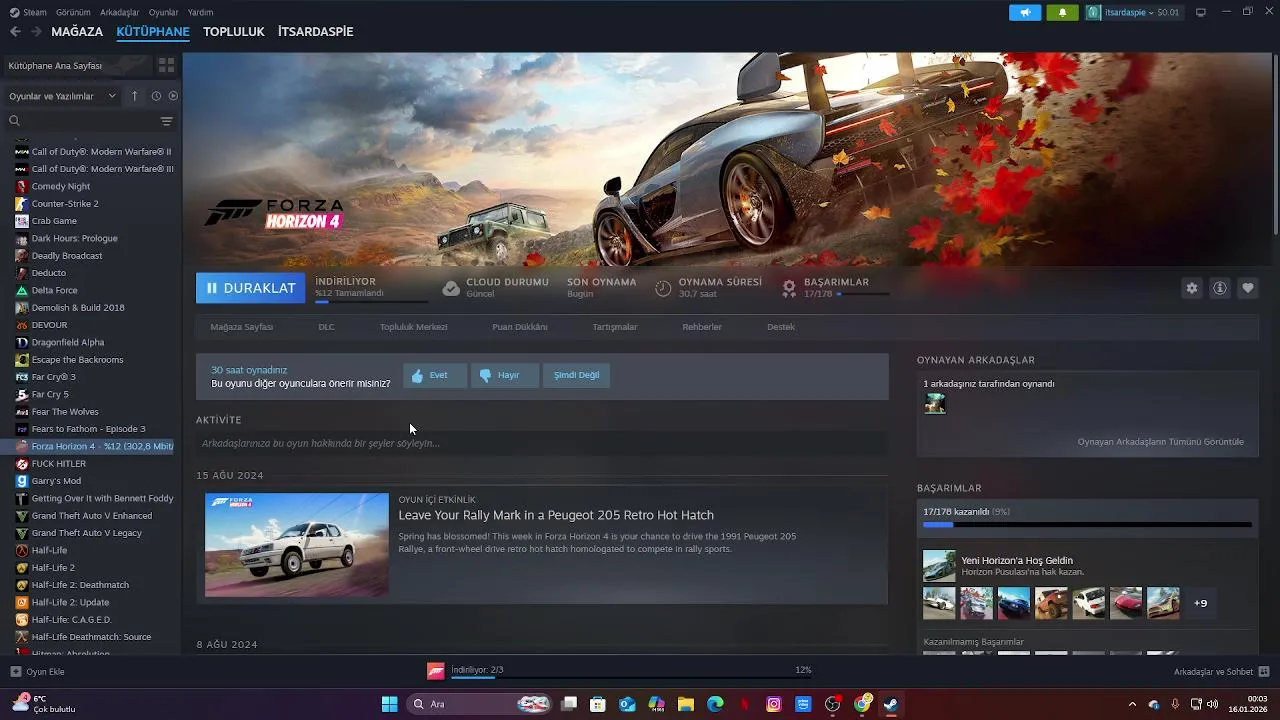Image resolution: width=1280 pixels, height=720 pixels.
Task: Decline recommendation with Hayır thumbs down
Action: (x=504, y=375)
